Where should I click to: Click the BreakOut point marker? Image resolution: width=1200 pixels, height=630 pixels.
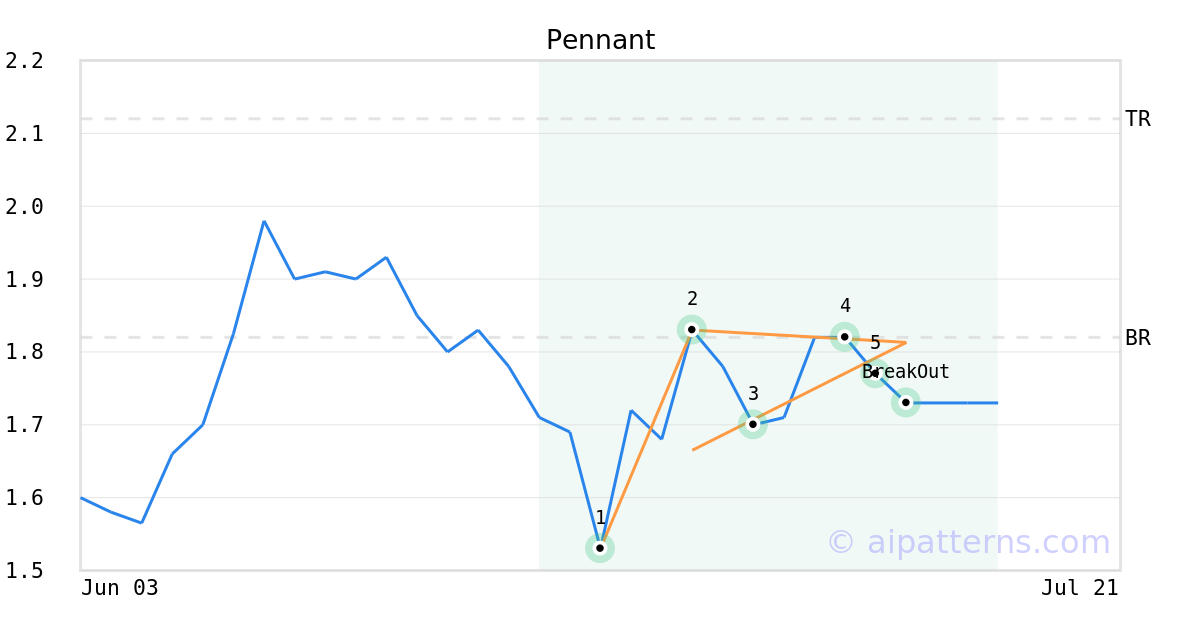point(906,402)
